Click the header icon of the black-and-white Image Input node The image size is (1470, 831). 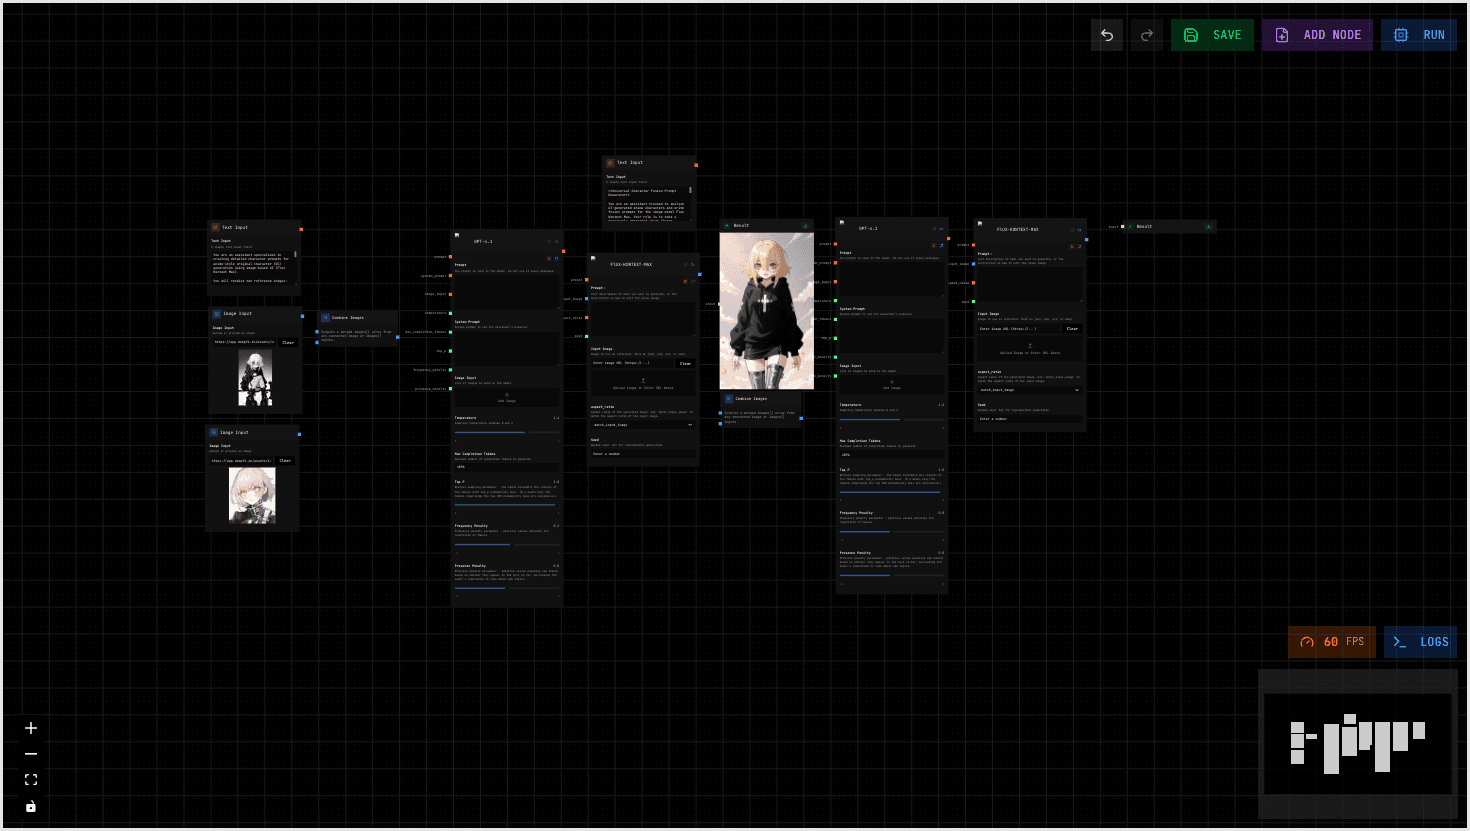click(x=216, y=314)
